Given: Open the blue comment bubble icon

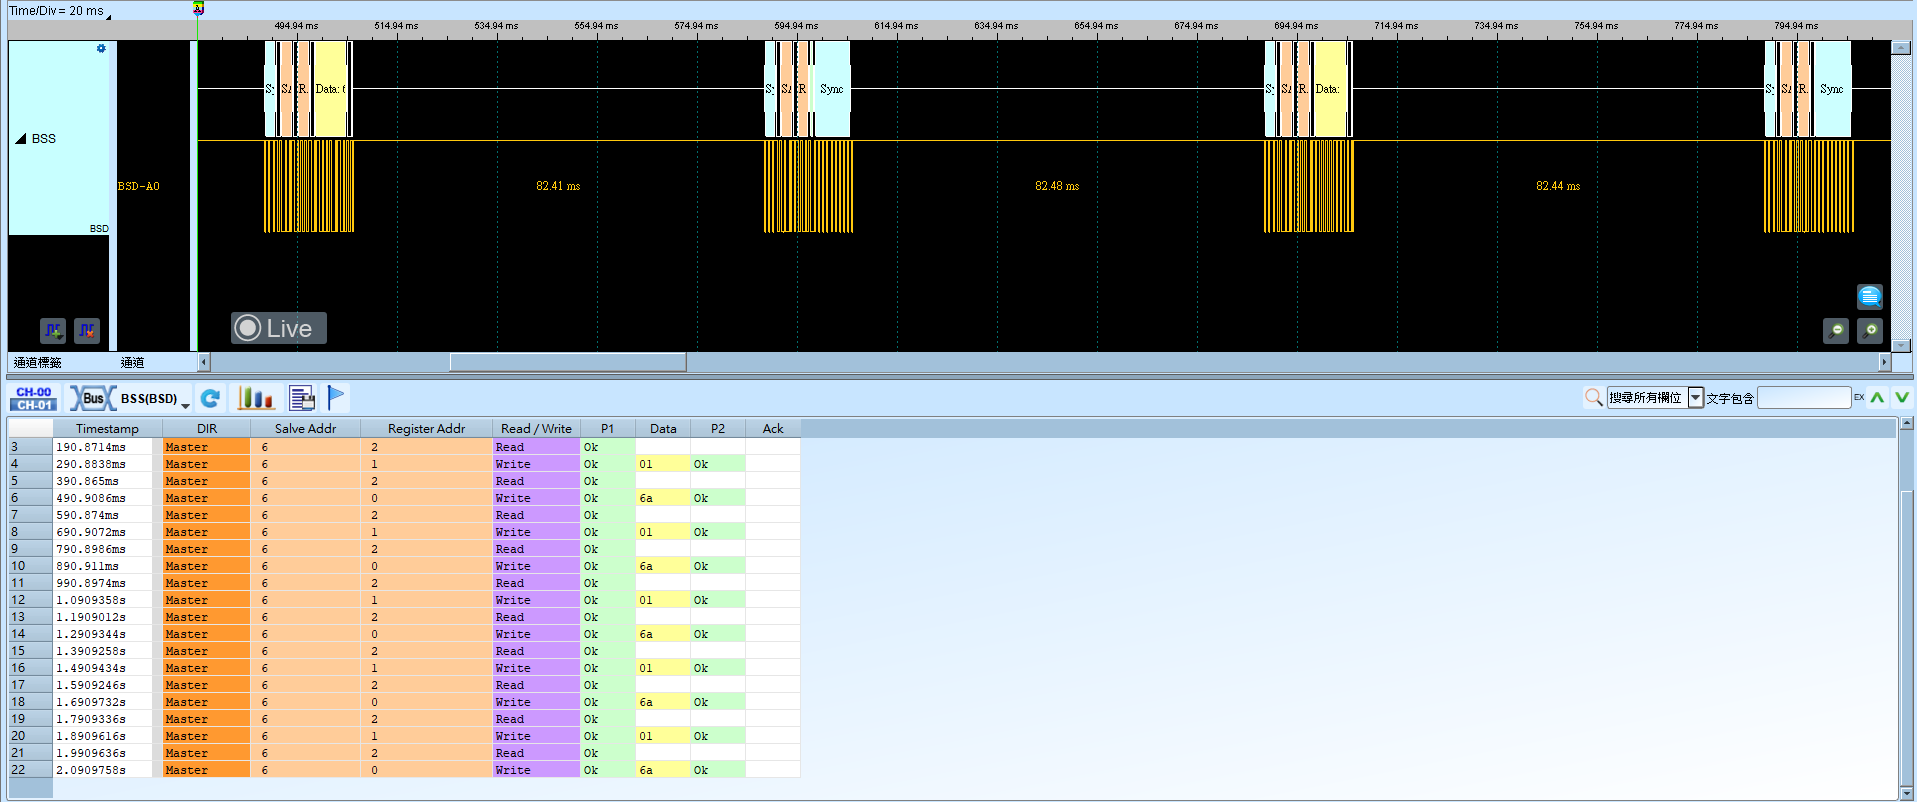Looking at the screenshot, I should 1870,296.
